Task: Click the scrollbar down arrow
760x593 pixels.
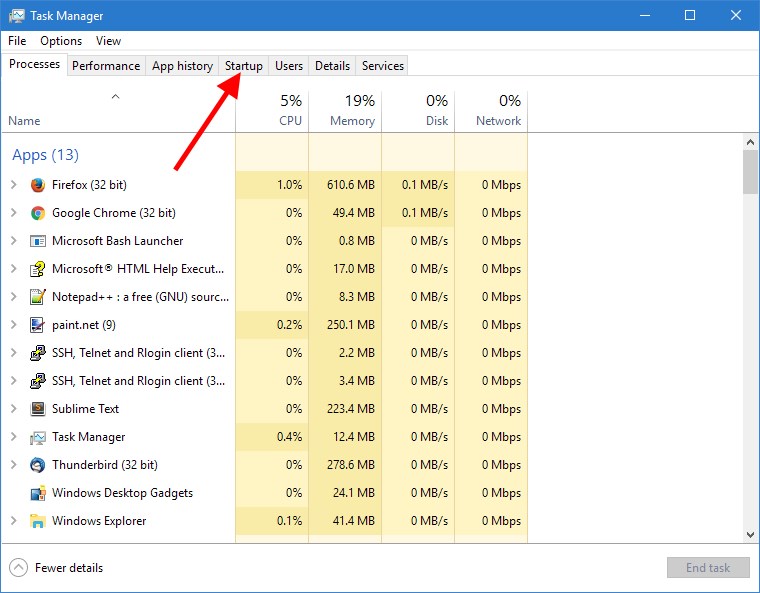Action: 750,535
